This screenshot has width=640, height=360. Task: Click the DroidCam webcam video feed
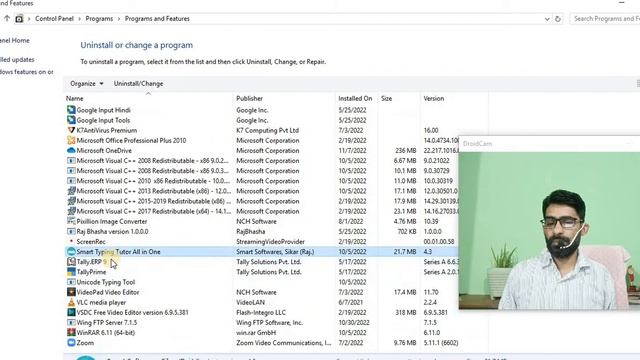(x=549, y=230)
